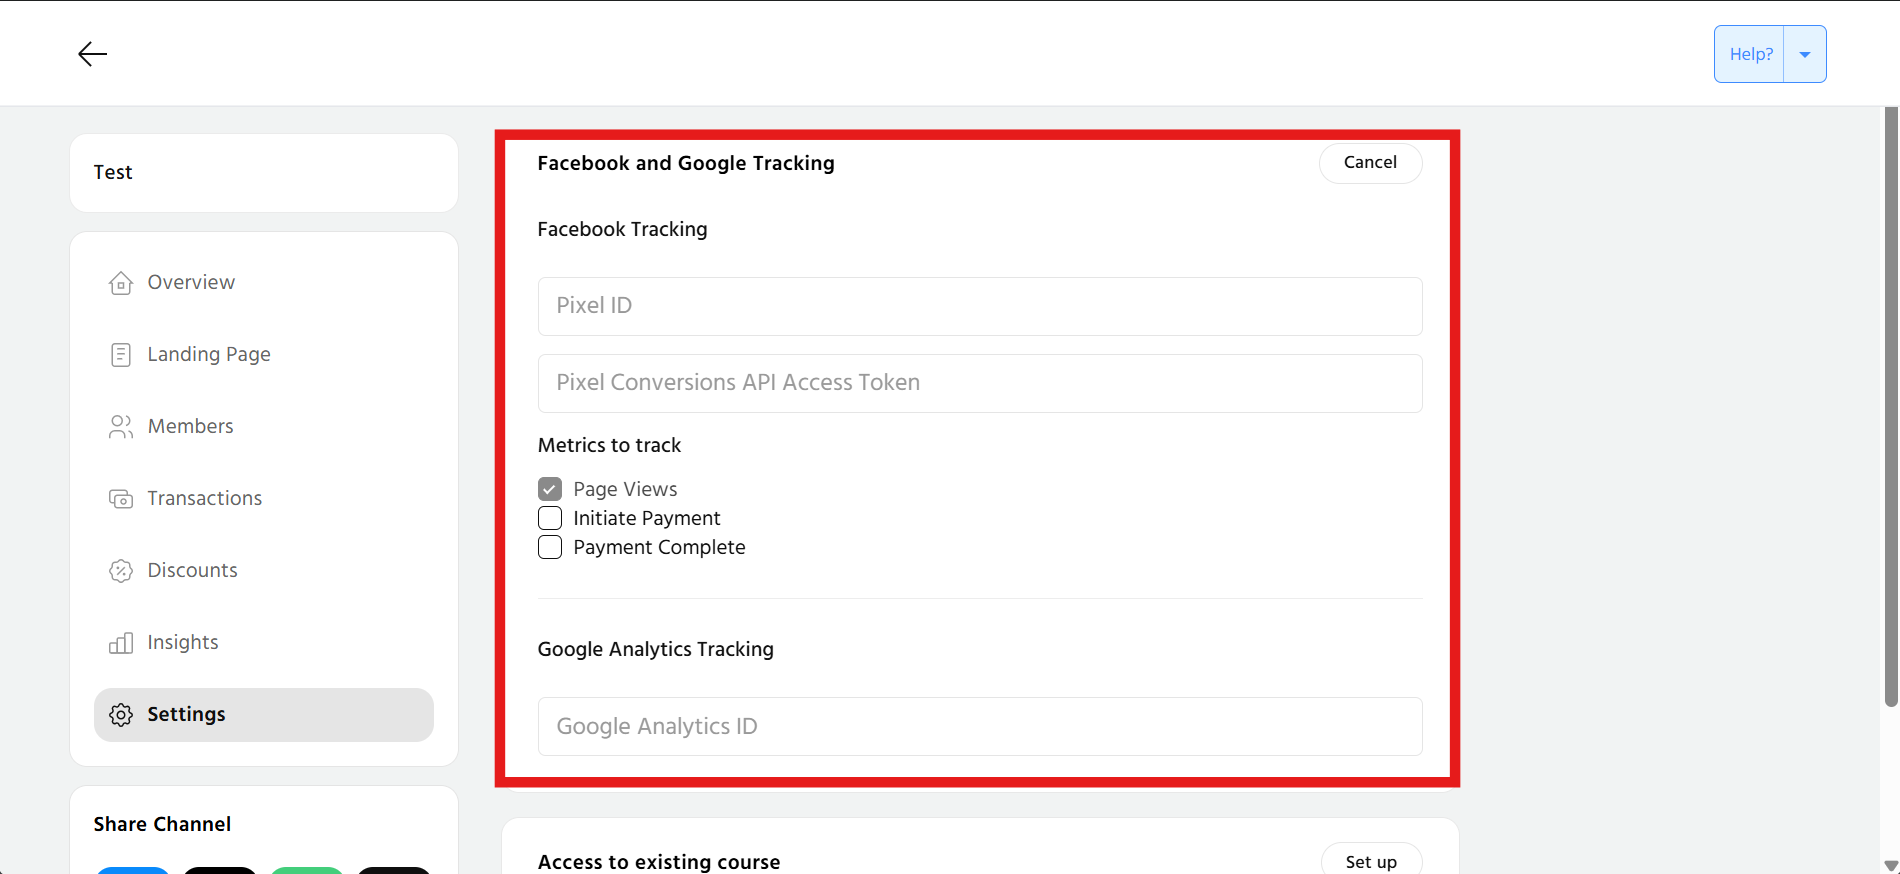Open the Members menu item
This screenshot has height=874, width=1900.
coord(190,427)
